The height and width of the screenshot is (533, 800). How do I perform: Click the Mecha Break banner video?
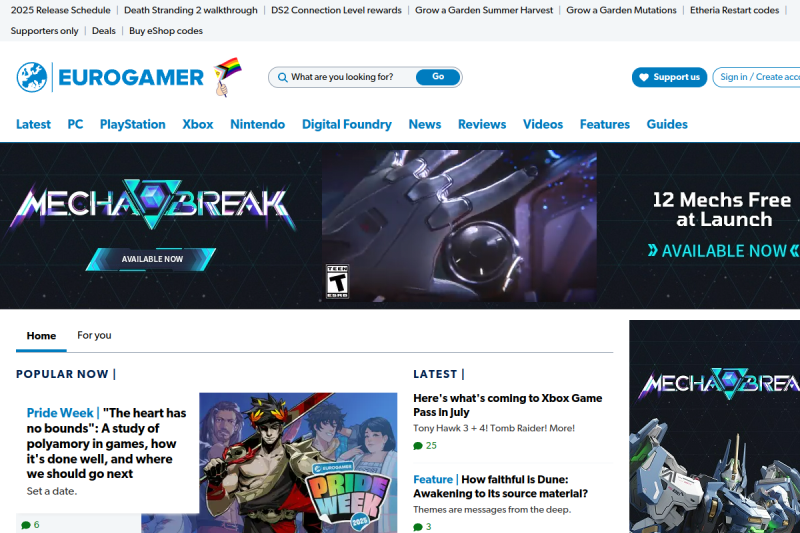[459, 226]
